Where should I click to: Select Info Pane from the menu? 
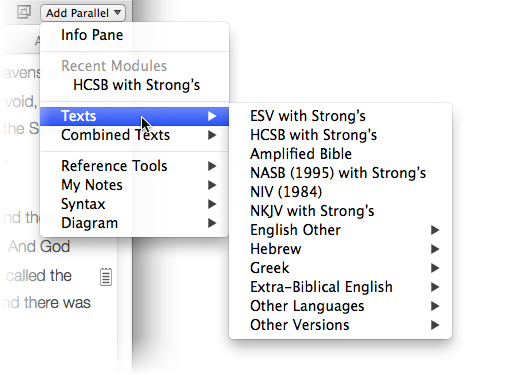pos(134,35)
